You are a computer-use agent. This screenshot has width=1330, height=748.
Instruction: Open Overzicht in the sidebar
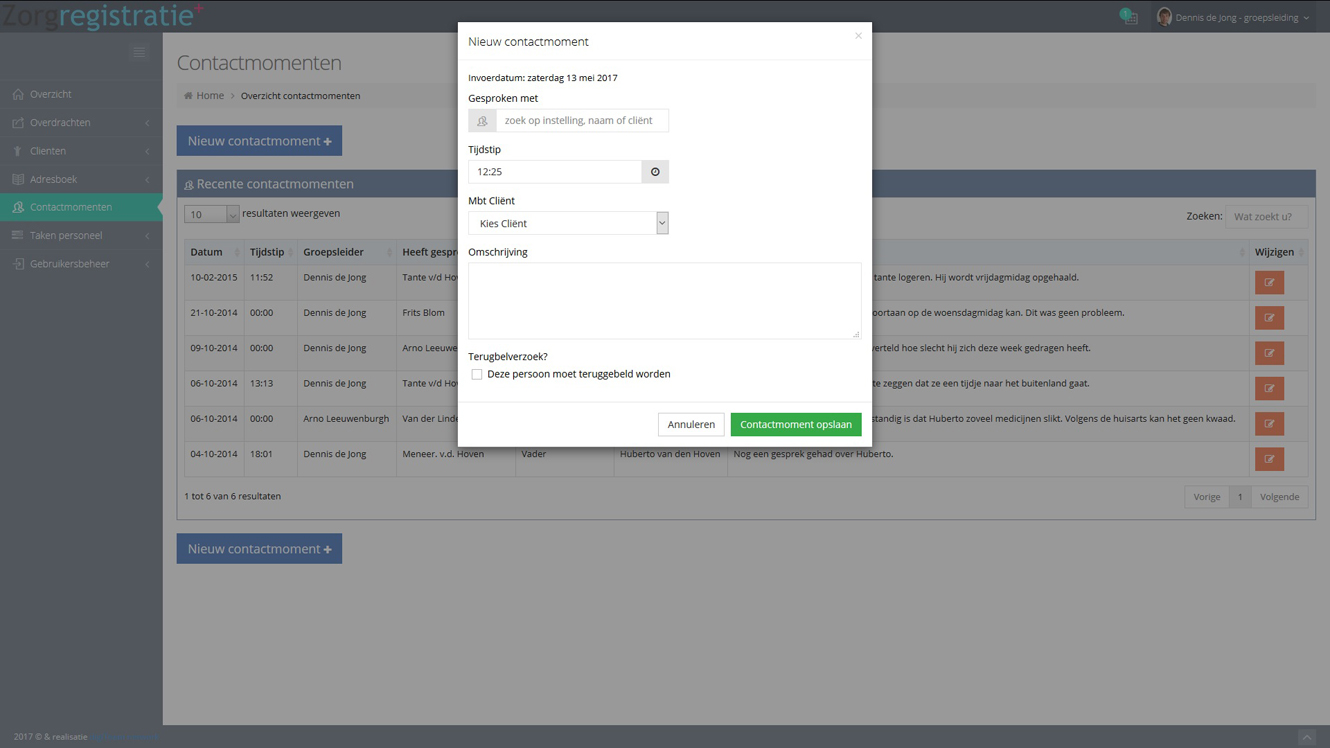pyautogui.click(x=81, y=94)
